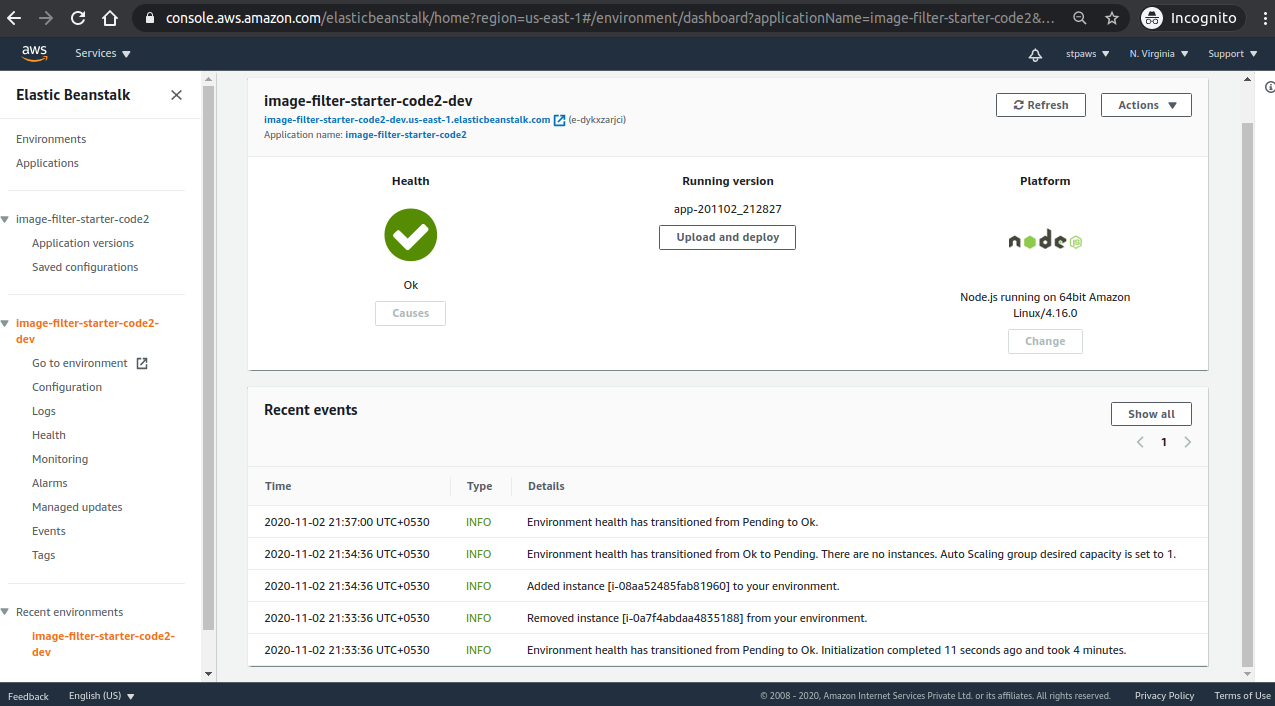Click timestamp 2020-11-02 21:37:00 UTC+0530
Image resolution: width=1275 pixels, height=706 pixels.
tap(347, 522)
